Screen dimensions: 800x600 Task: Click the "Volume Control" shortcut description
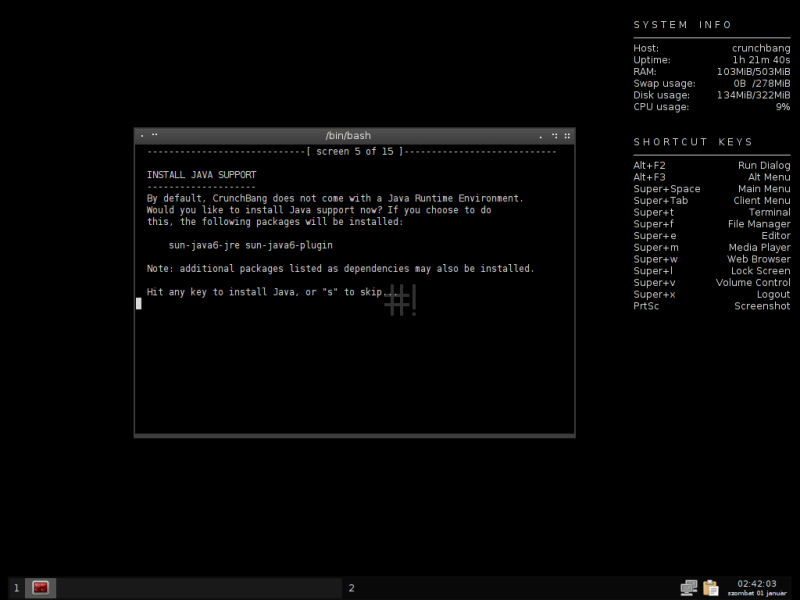point(753,283)
